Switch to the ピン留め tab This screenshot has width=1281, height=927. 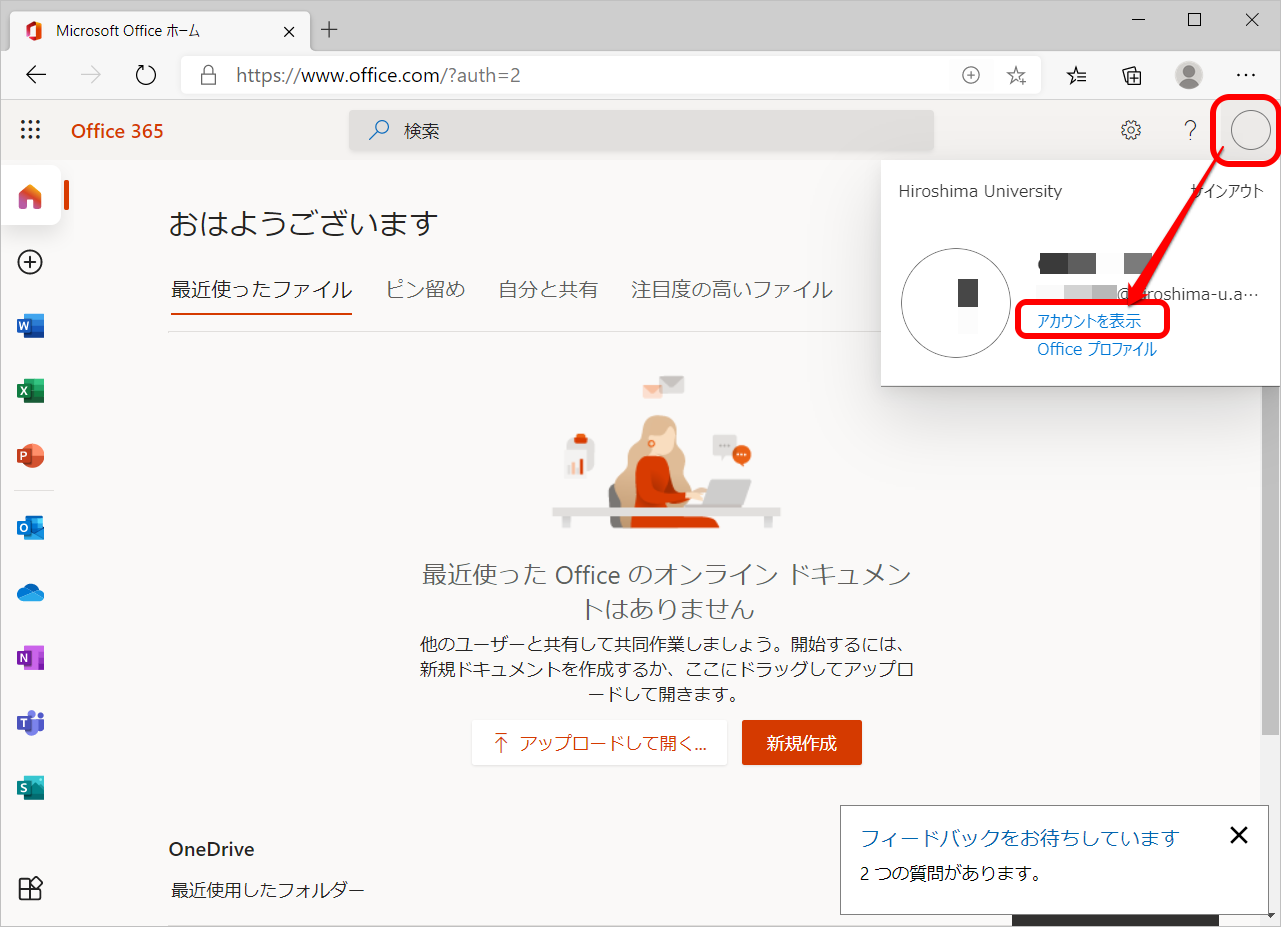[x=425, y=290]
